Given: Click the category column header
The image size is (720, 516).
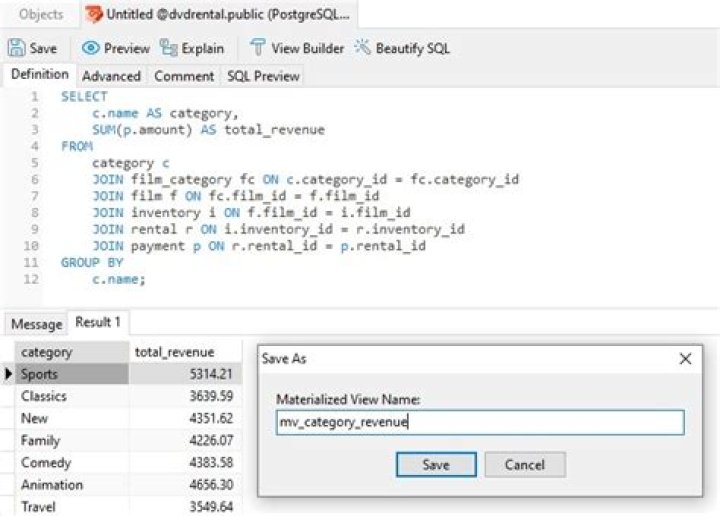Looking at the screenshot, I should pyautogui.click(x=72, y=352).
